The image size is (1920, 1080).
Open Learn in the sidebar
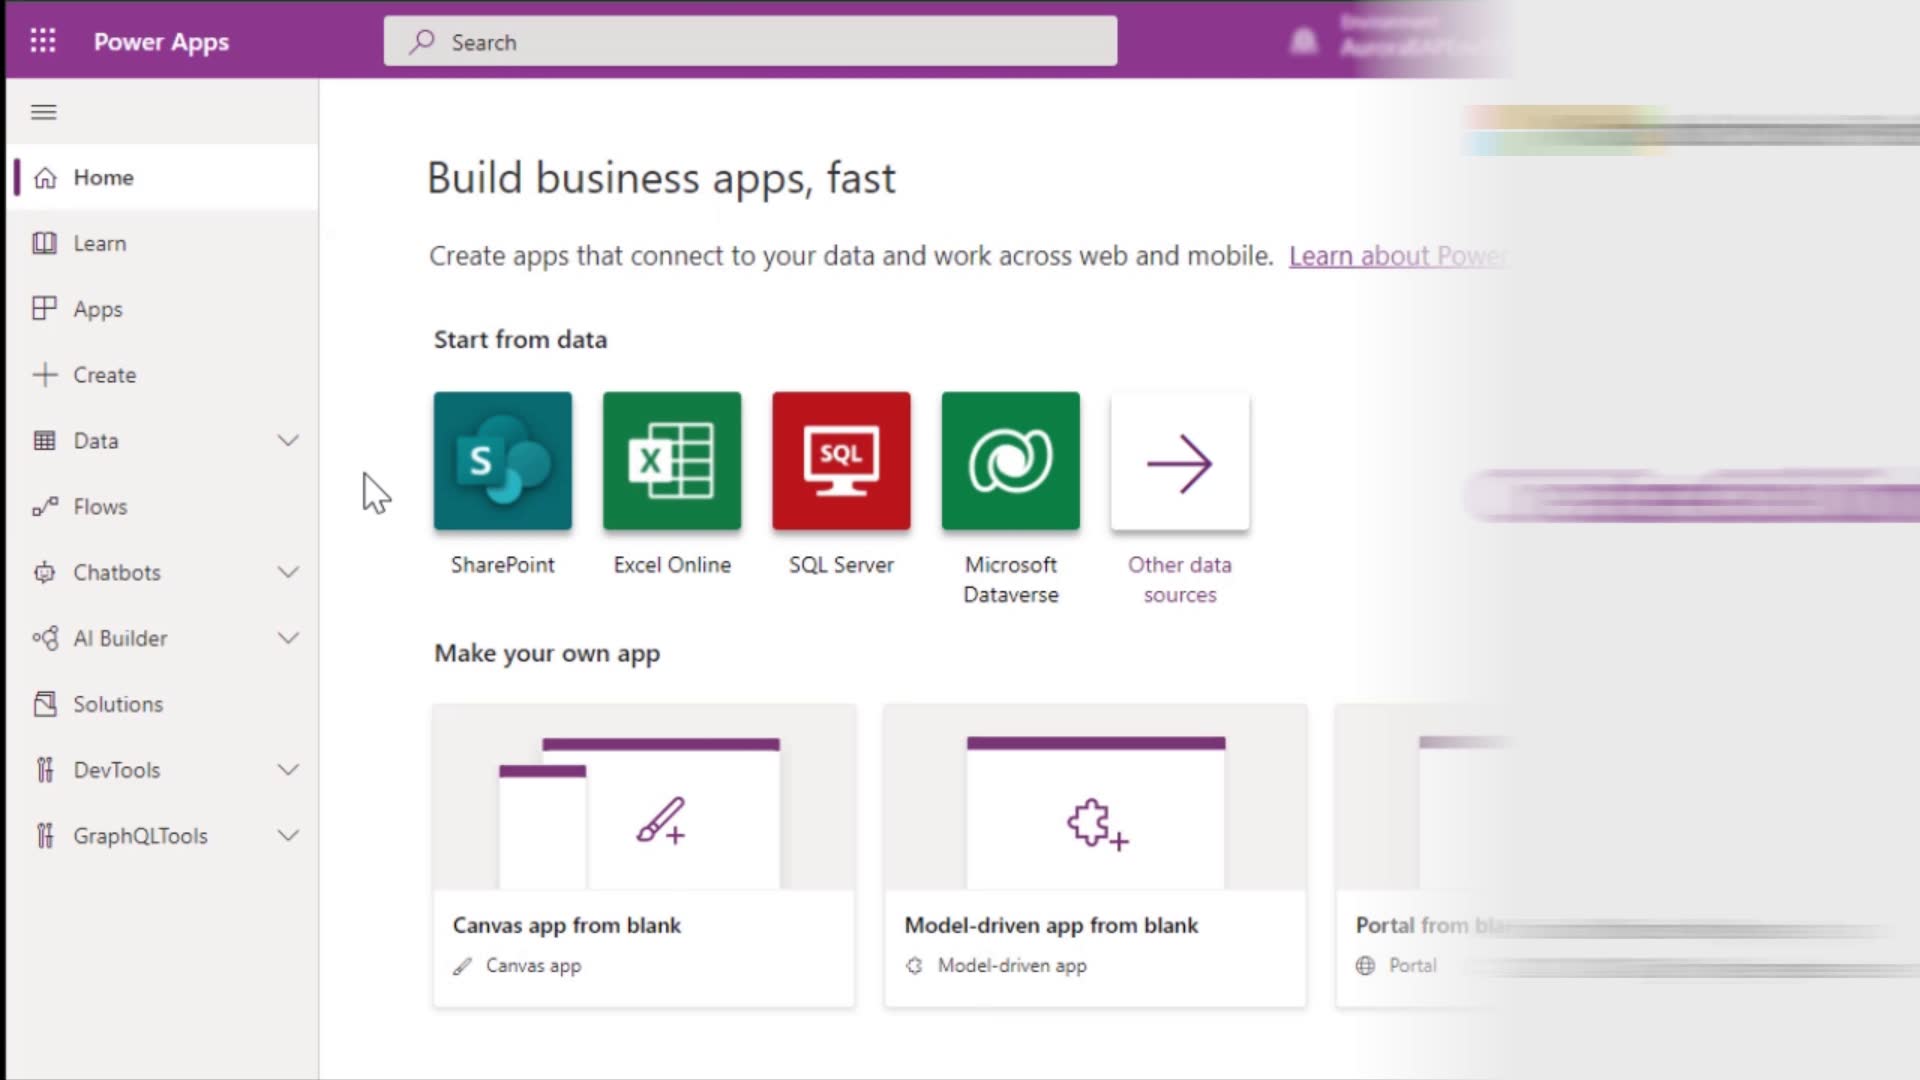[163, 243]
